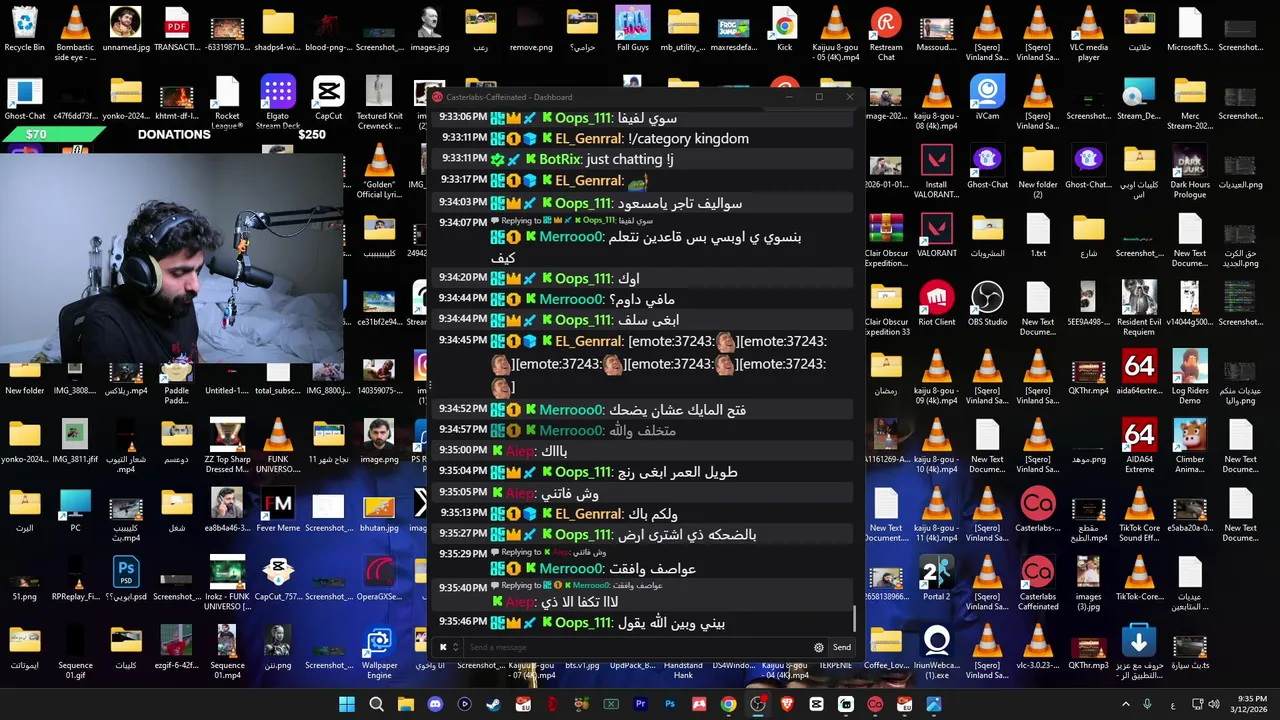1280x720 pixels.
Task: Click the chat window vertical scrollbar
Action: click(854, 619)
